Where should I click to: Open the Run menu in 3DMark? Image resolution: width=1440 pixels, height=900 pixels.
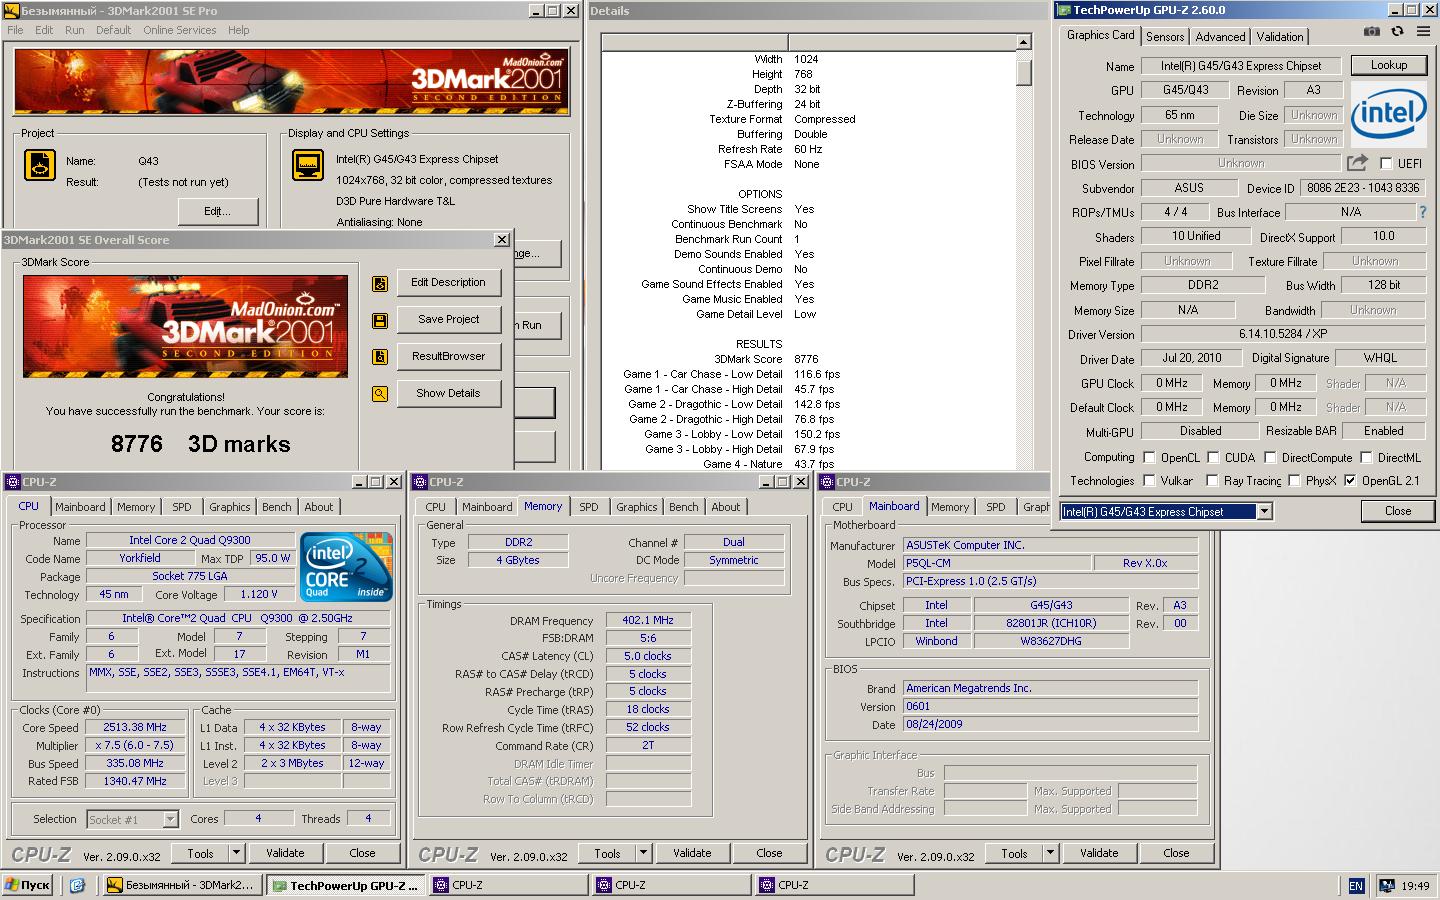point(75,30)
